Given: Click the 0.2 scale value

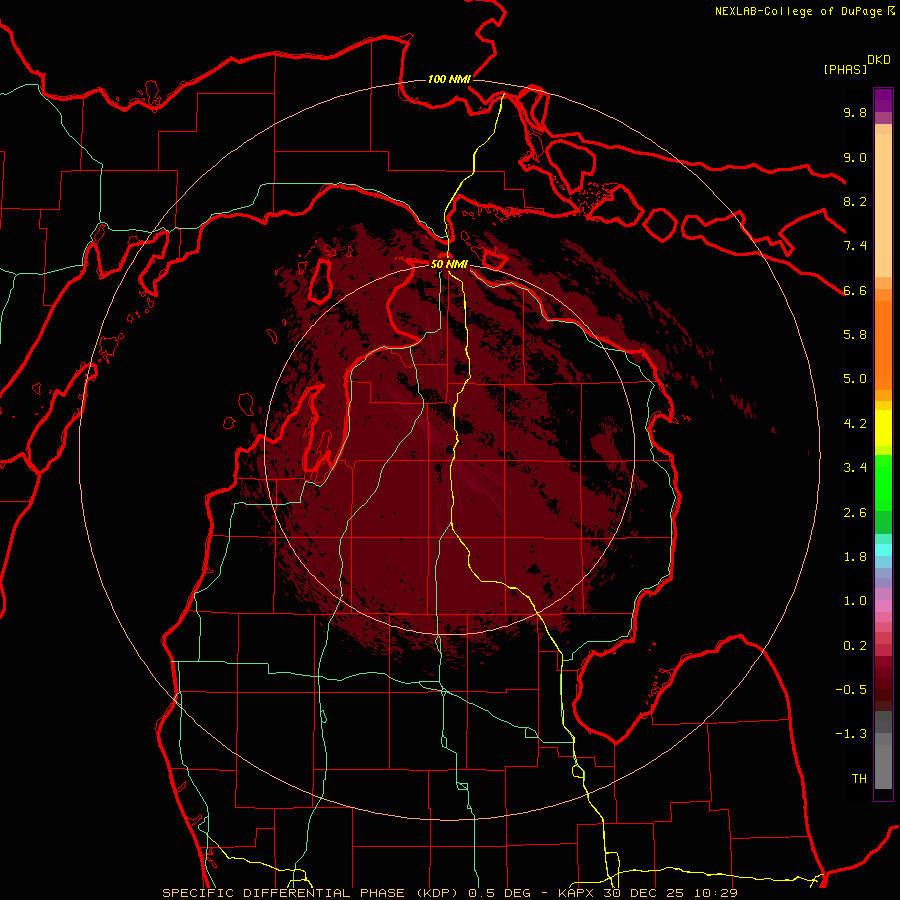Looking at the screenshot, I should 855,646.
